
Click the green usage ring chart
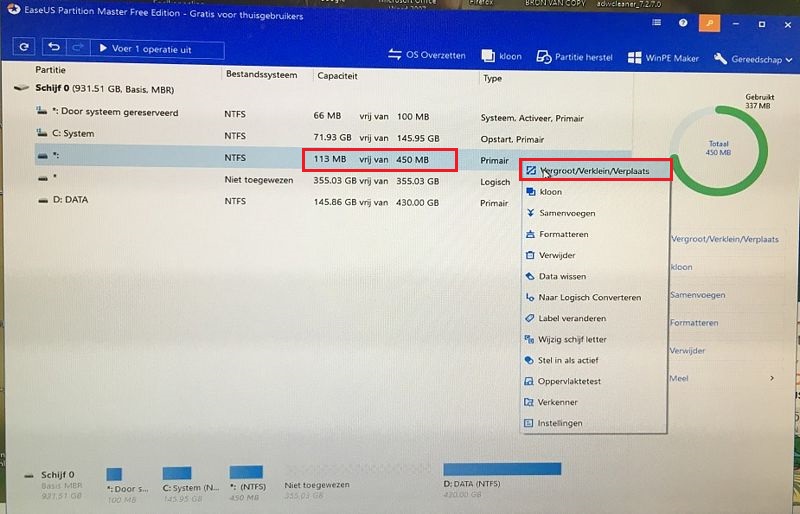coord(719,149)
